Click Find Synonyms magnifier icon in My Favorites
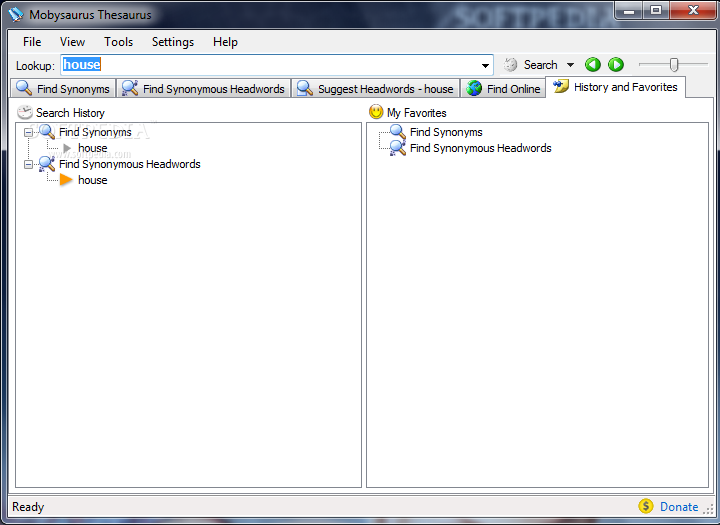 [x=398, y=131]
